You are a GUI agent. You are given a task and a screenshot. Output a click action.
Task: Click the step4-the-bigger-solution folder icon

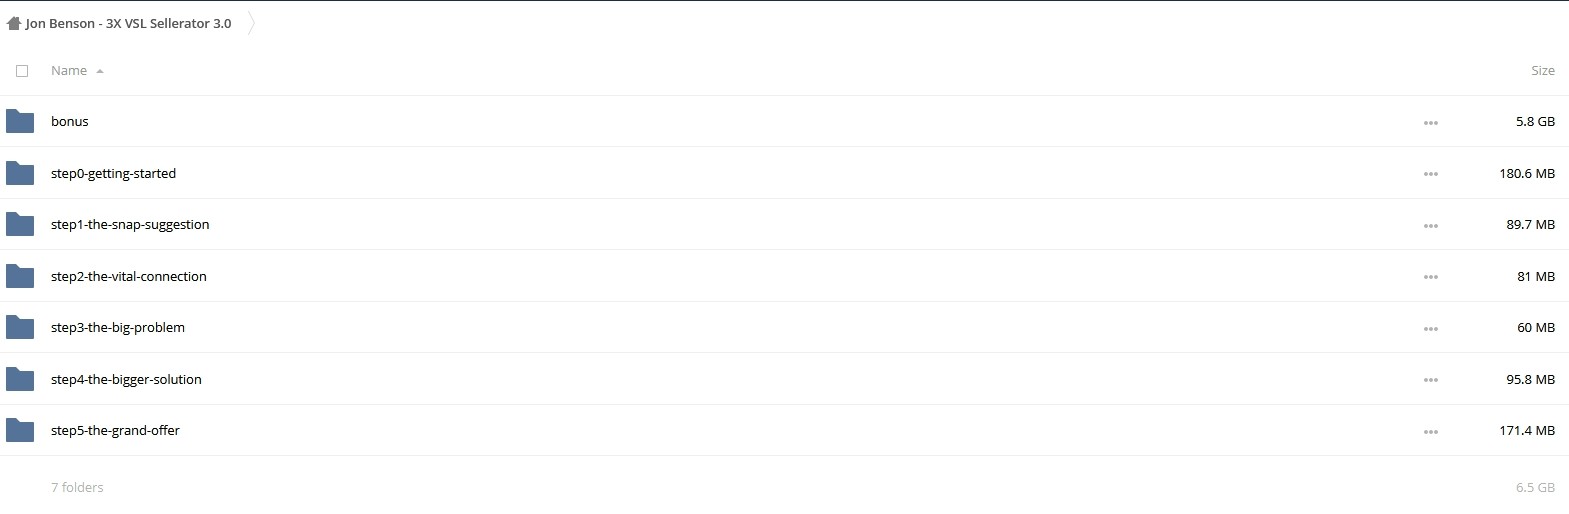[x=20, y=379]
